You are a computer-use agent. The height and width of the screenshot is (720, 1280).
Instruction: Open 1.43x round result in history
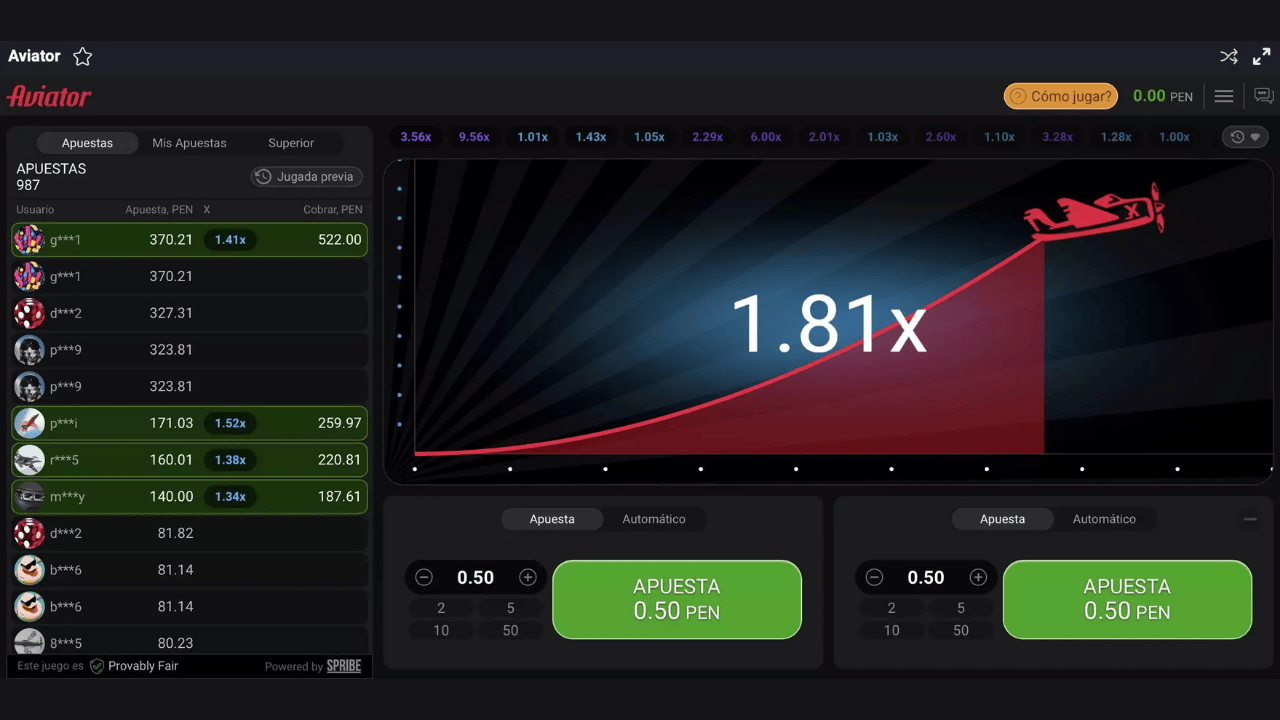[590, 137]
